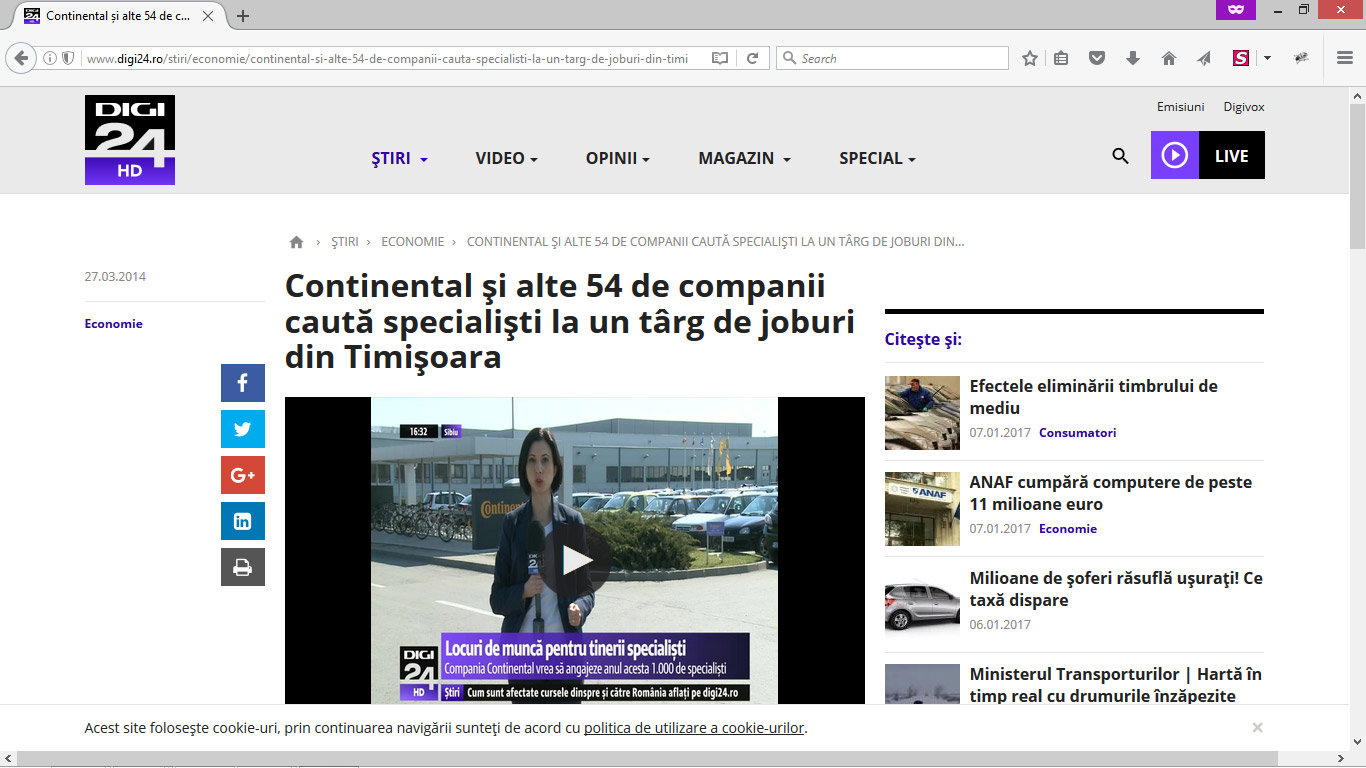Open new tab with plus button
This screenshot has height=768, width=1366.
(x=243, y=16)
